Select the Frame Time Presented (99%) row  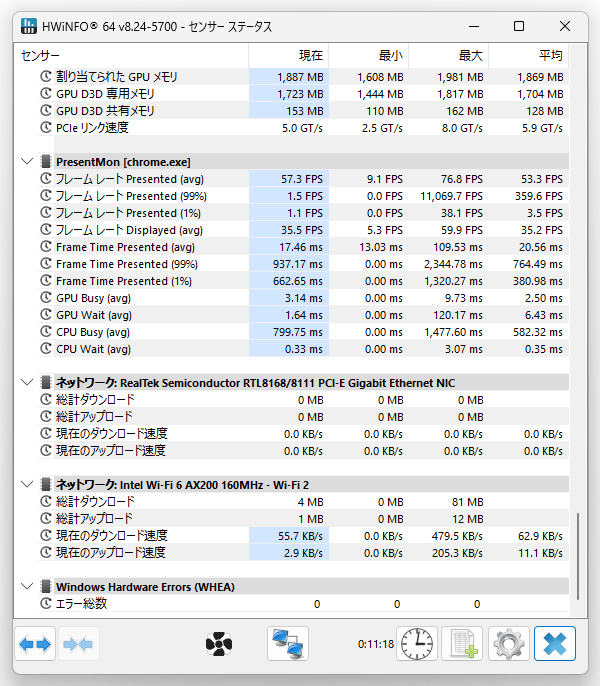tap(303, 264)
